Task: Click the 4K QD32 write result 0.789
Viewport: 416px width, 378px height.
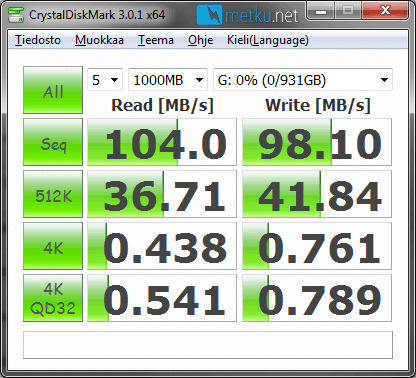Action: pyautogui.click(x=317, y=298)
